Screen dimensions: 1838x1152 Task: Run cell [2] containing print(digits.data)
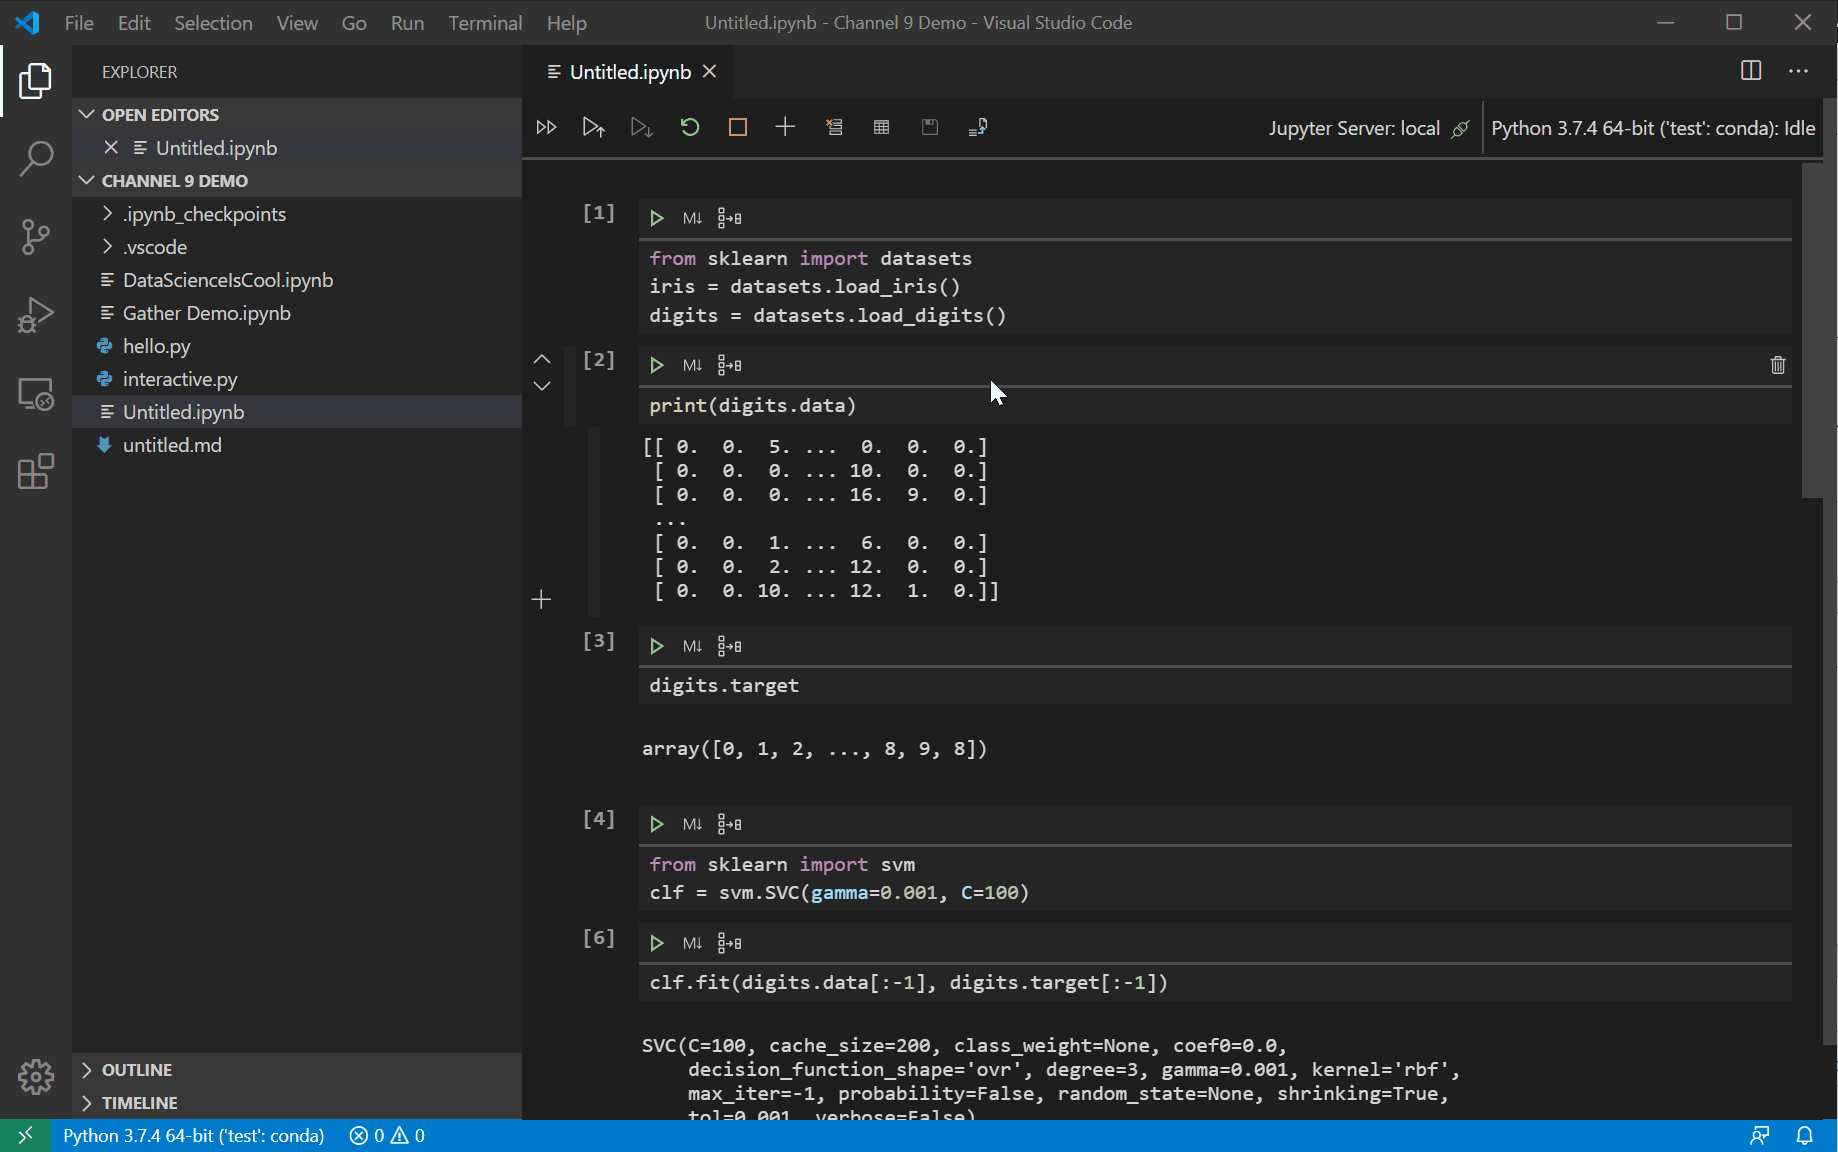[x=657, y=364]
